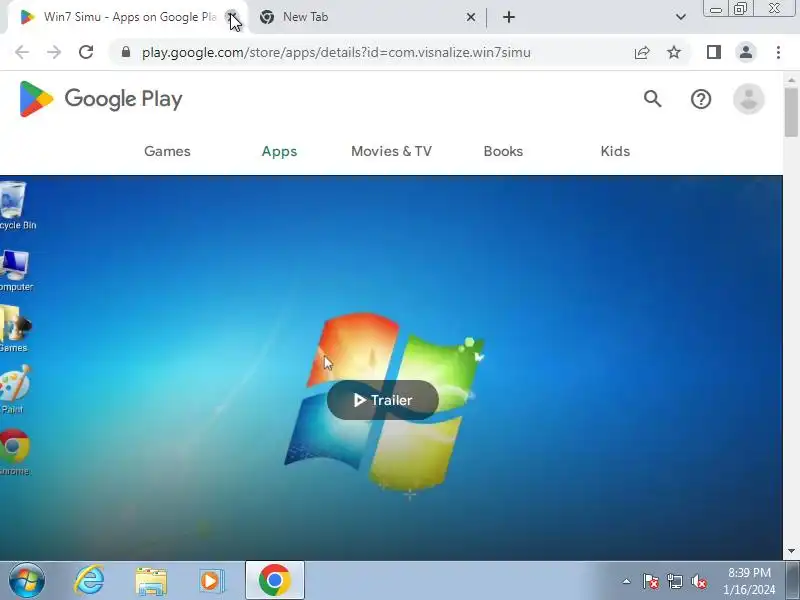Screen dimensions: 800x600
Task: Open the Books category
Action: pos(503,152)
